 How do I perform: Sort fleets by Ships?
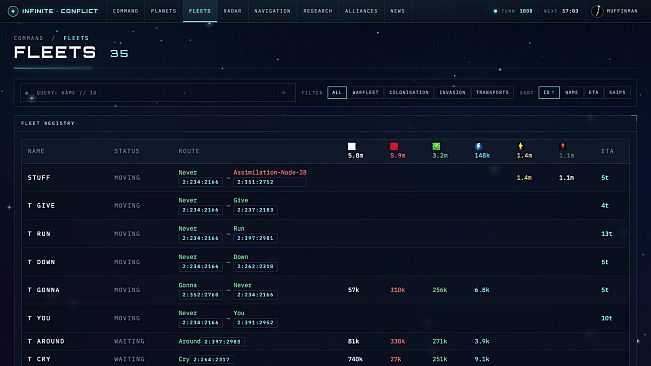click(617, 93)
